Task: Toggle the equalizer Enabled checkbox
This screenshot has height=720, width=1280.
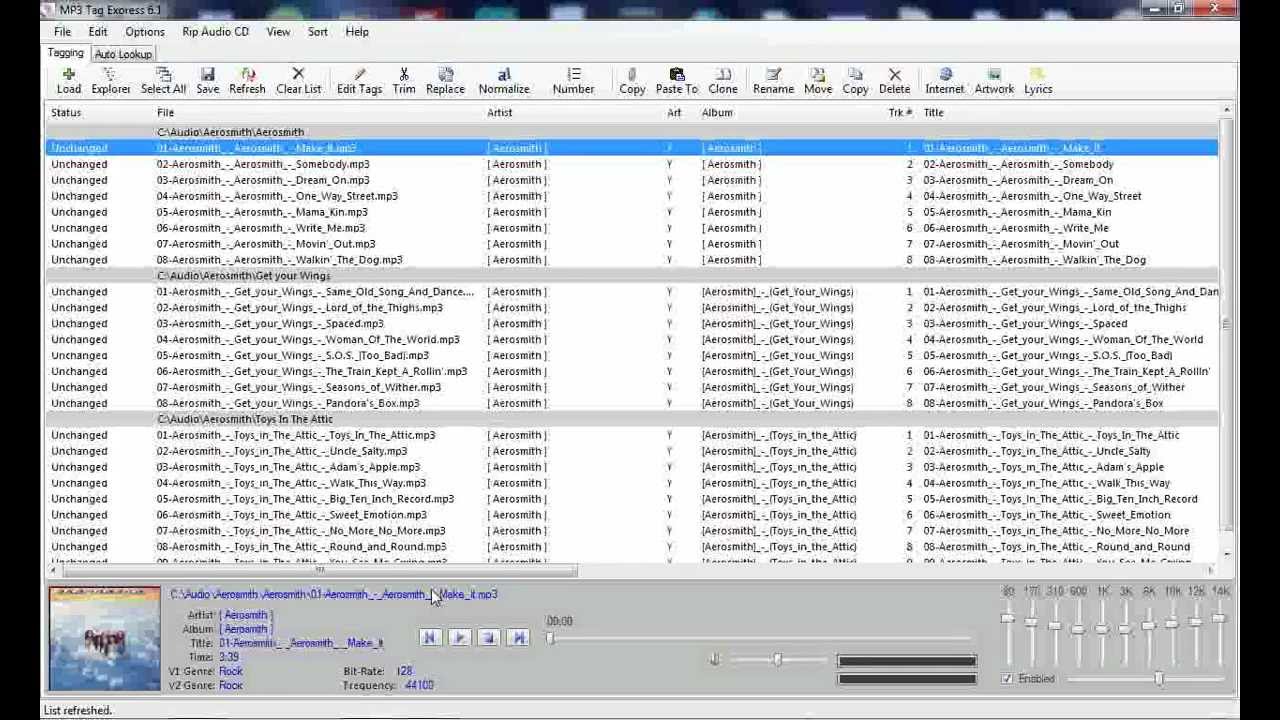Action: 1007,679
